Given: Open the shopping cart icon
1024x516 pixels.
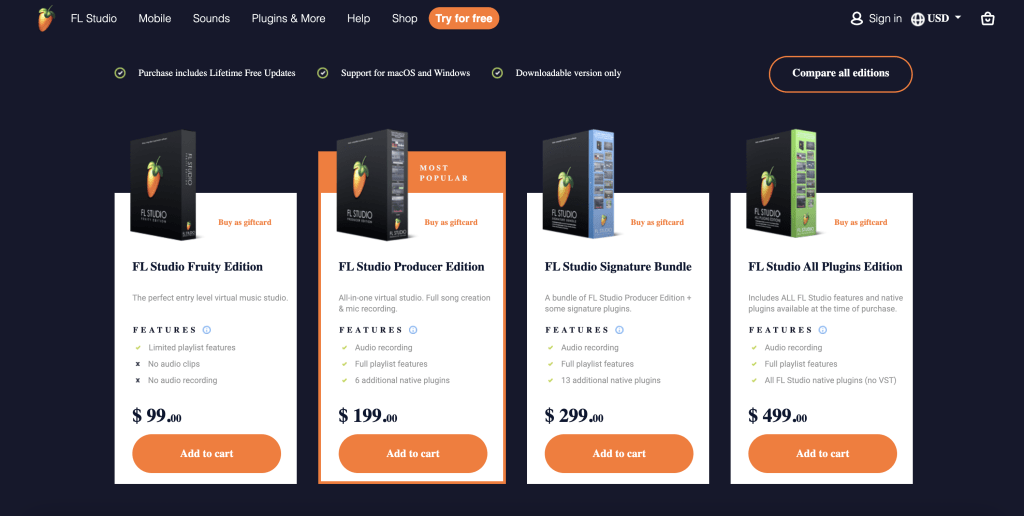Looking at the screenshot, I should pyautogui.click(x=987, y=19).
